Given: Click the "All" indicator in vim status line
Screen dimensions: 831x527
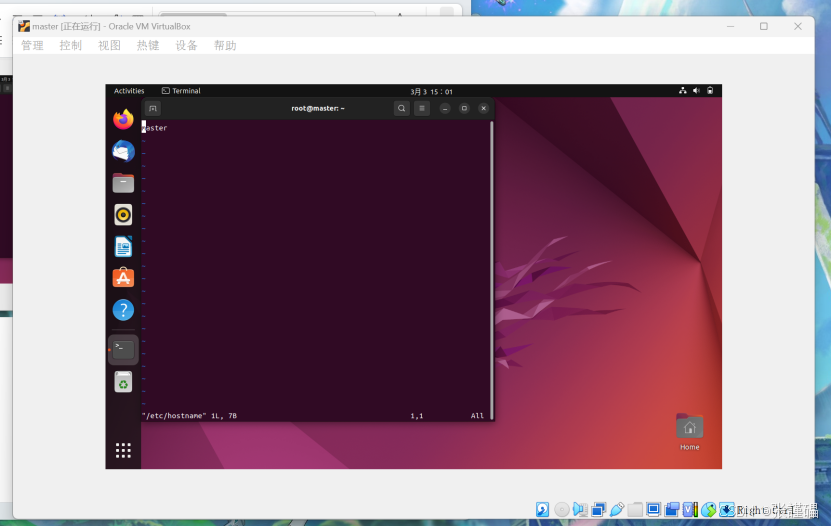Looking at the screenshot, I should click(477, 416).
